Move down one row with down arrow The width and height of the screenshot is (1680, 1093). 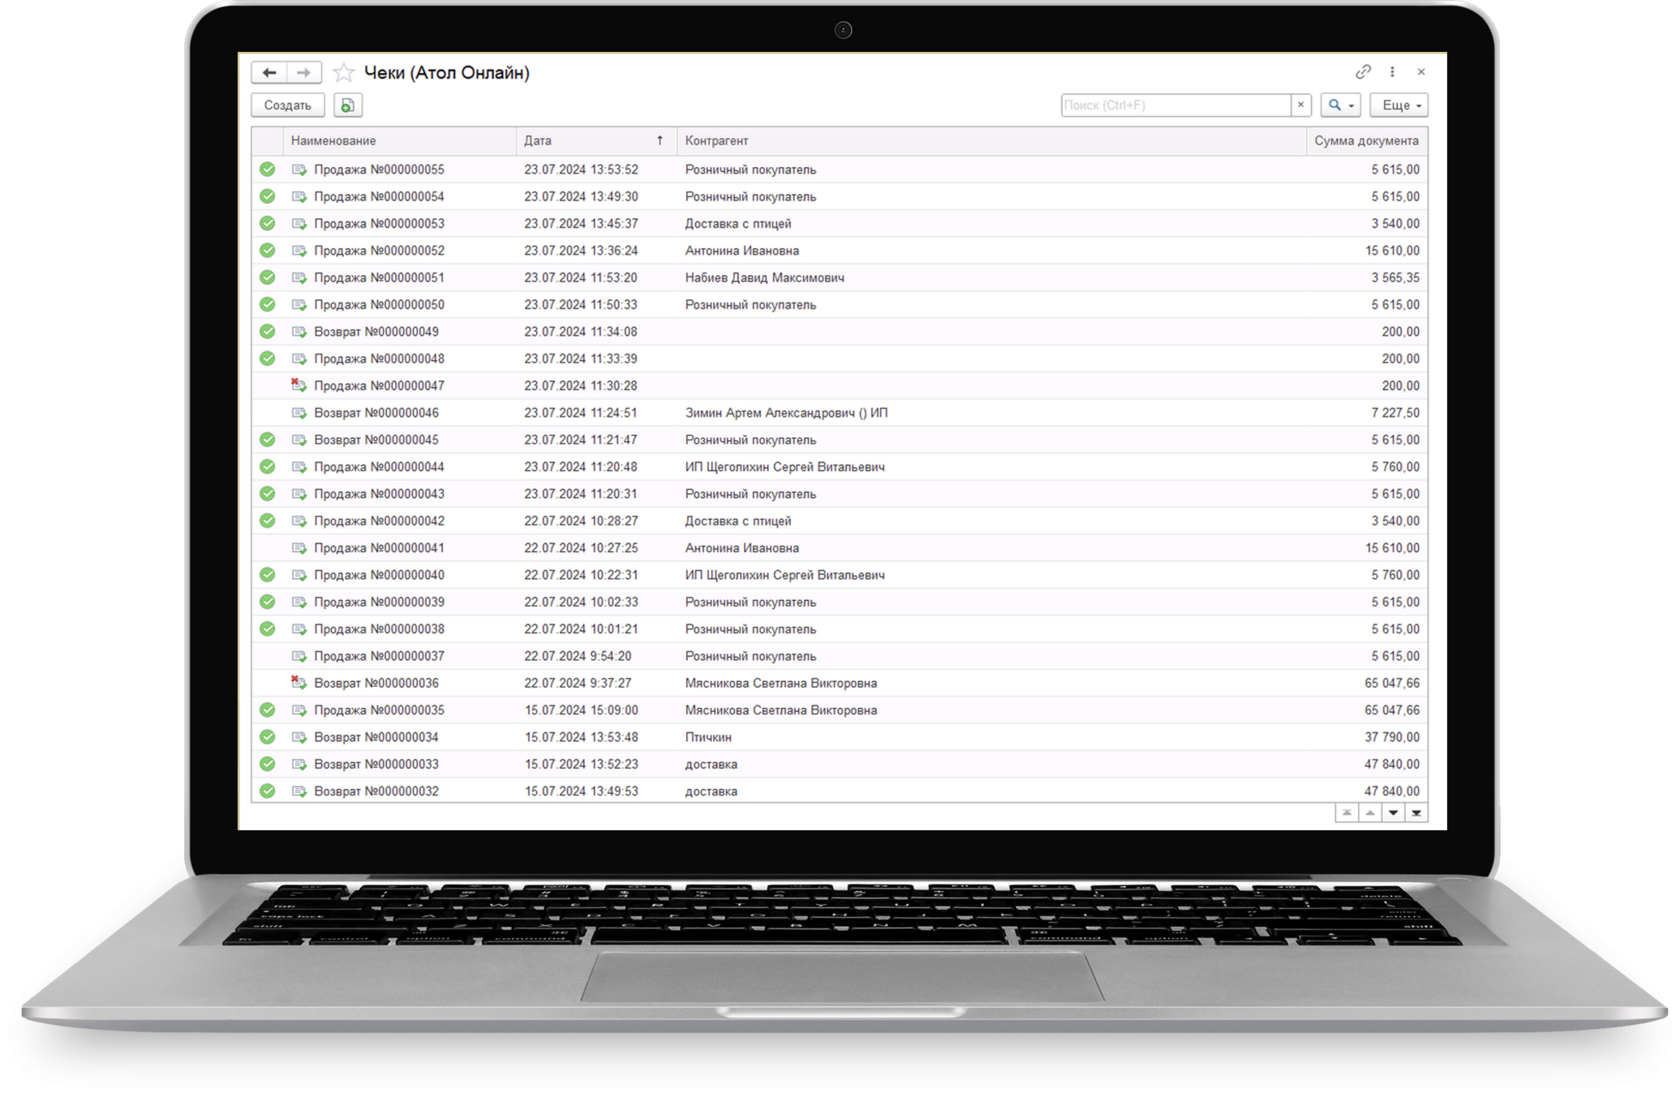(x=1393, y=813)
